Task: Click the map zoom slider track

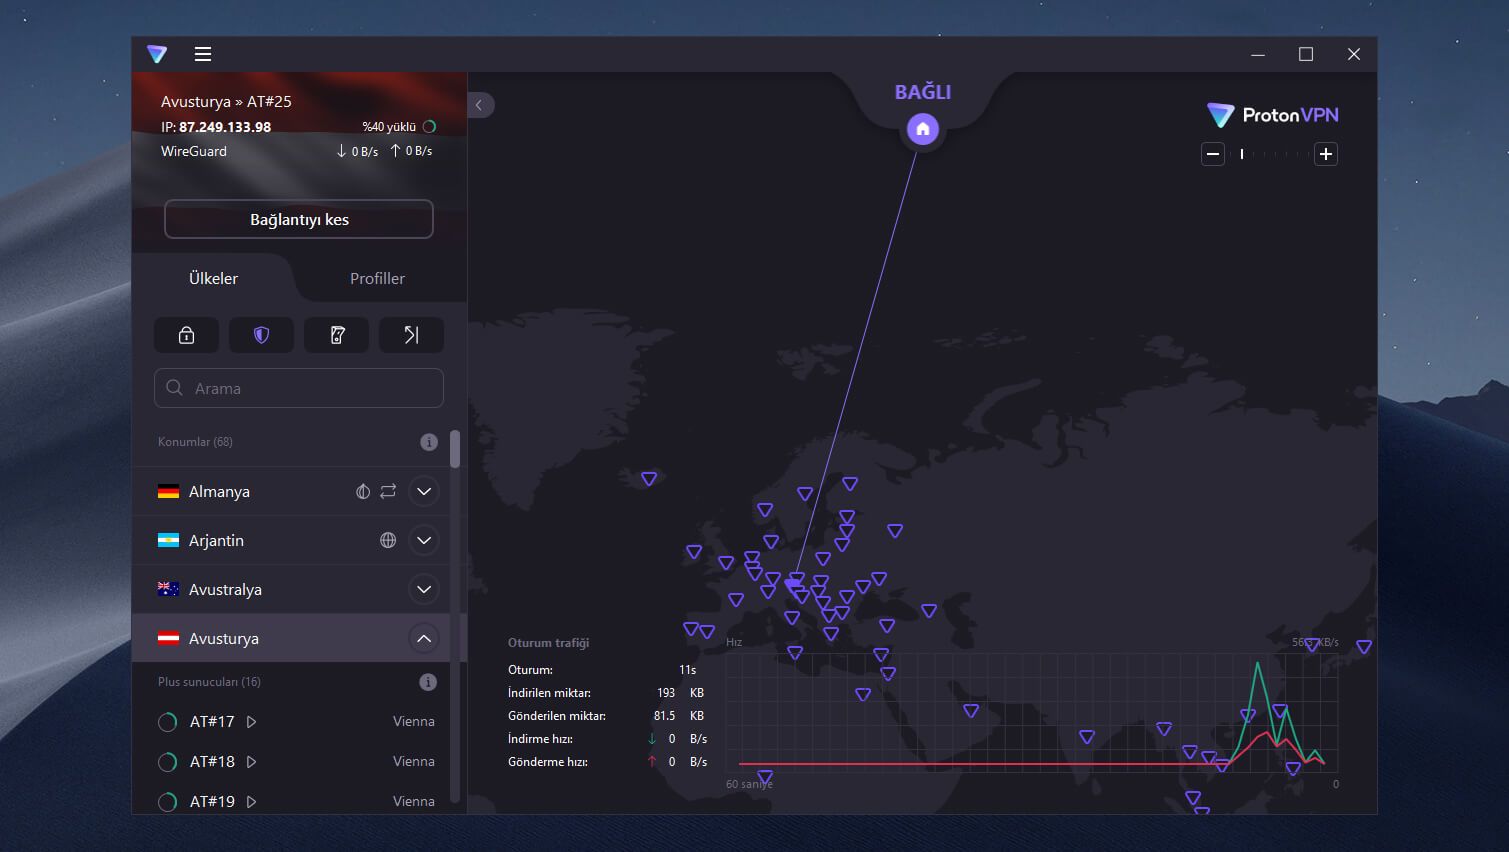Action: click(1269, 154)
